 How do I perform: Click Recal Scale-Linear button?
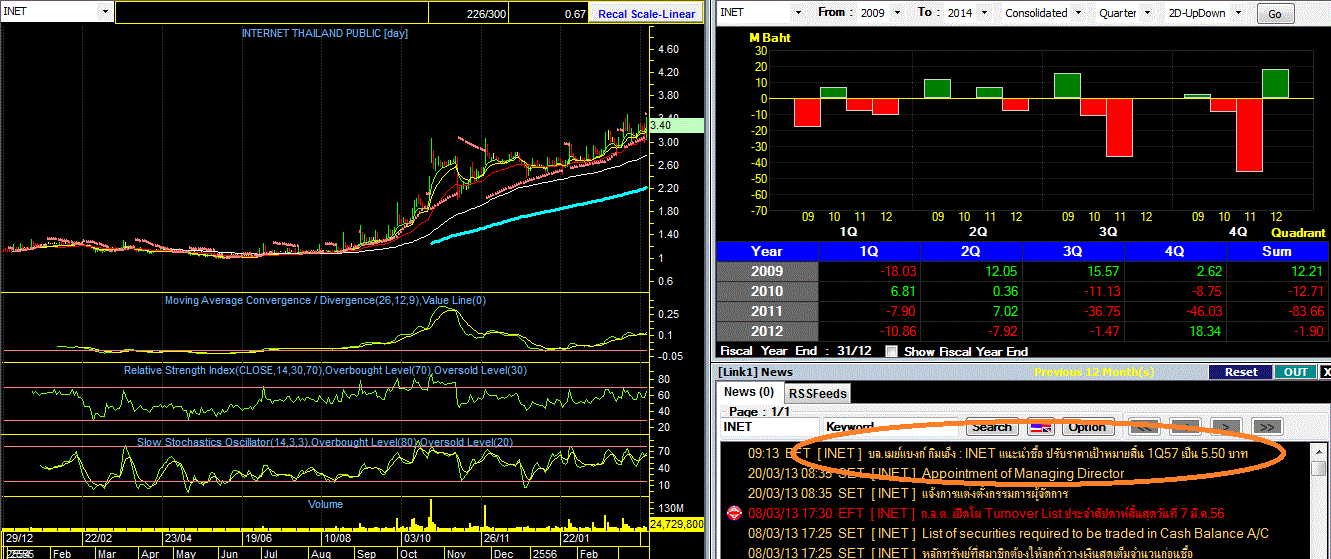click(x=646, y=14)
